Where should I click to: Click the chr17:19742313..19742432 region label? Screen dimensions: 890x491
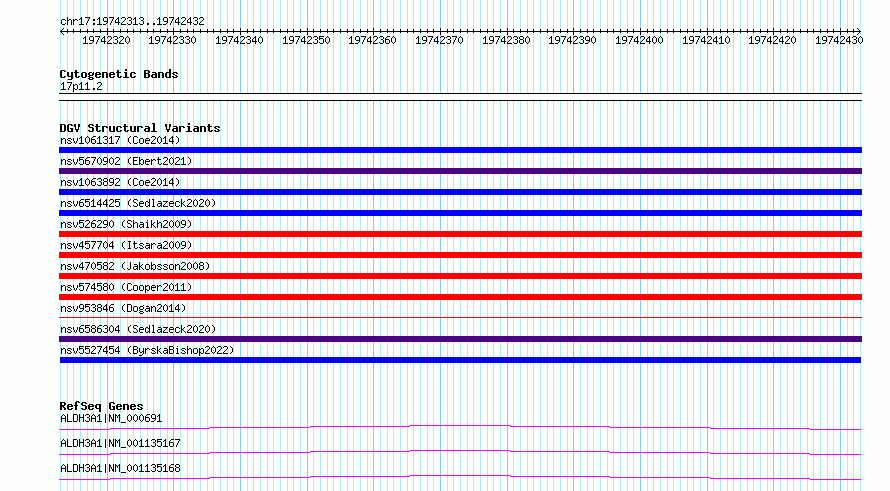coord(132,22)
